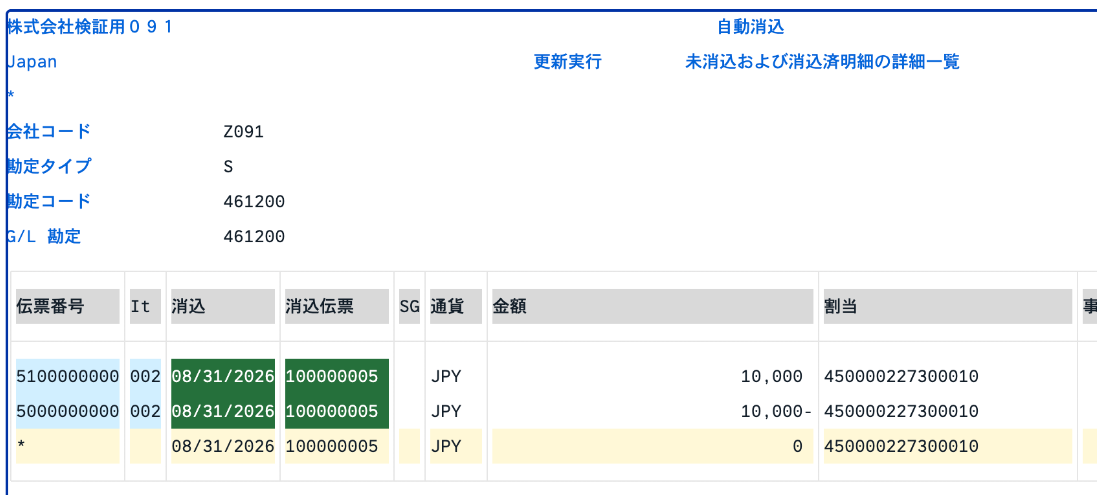Select 461200 next to 勘定コード
This screenshot has height=495, width=1097.
pyautogui.click(x=254, y=202)
